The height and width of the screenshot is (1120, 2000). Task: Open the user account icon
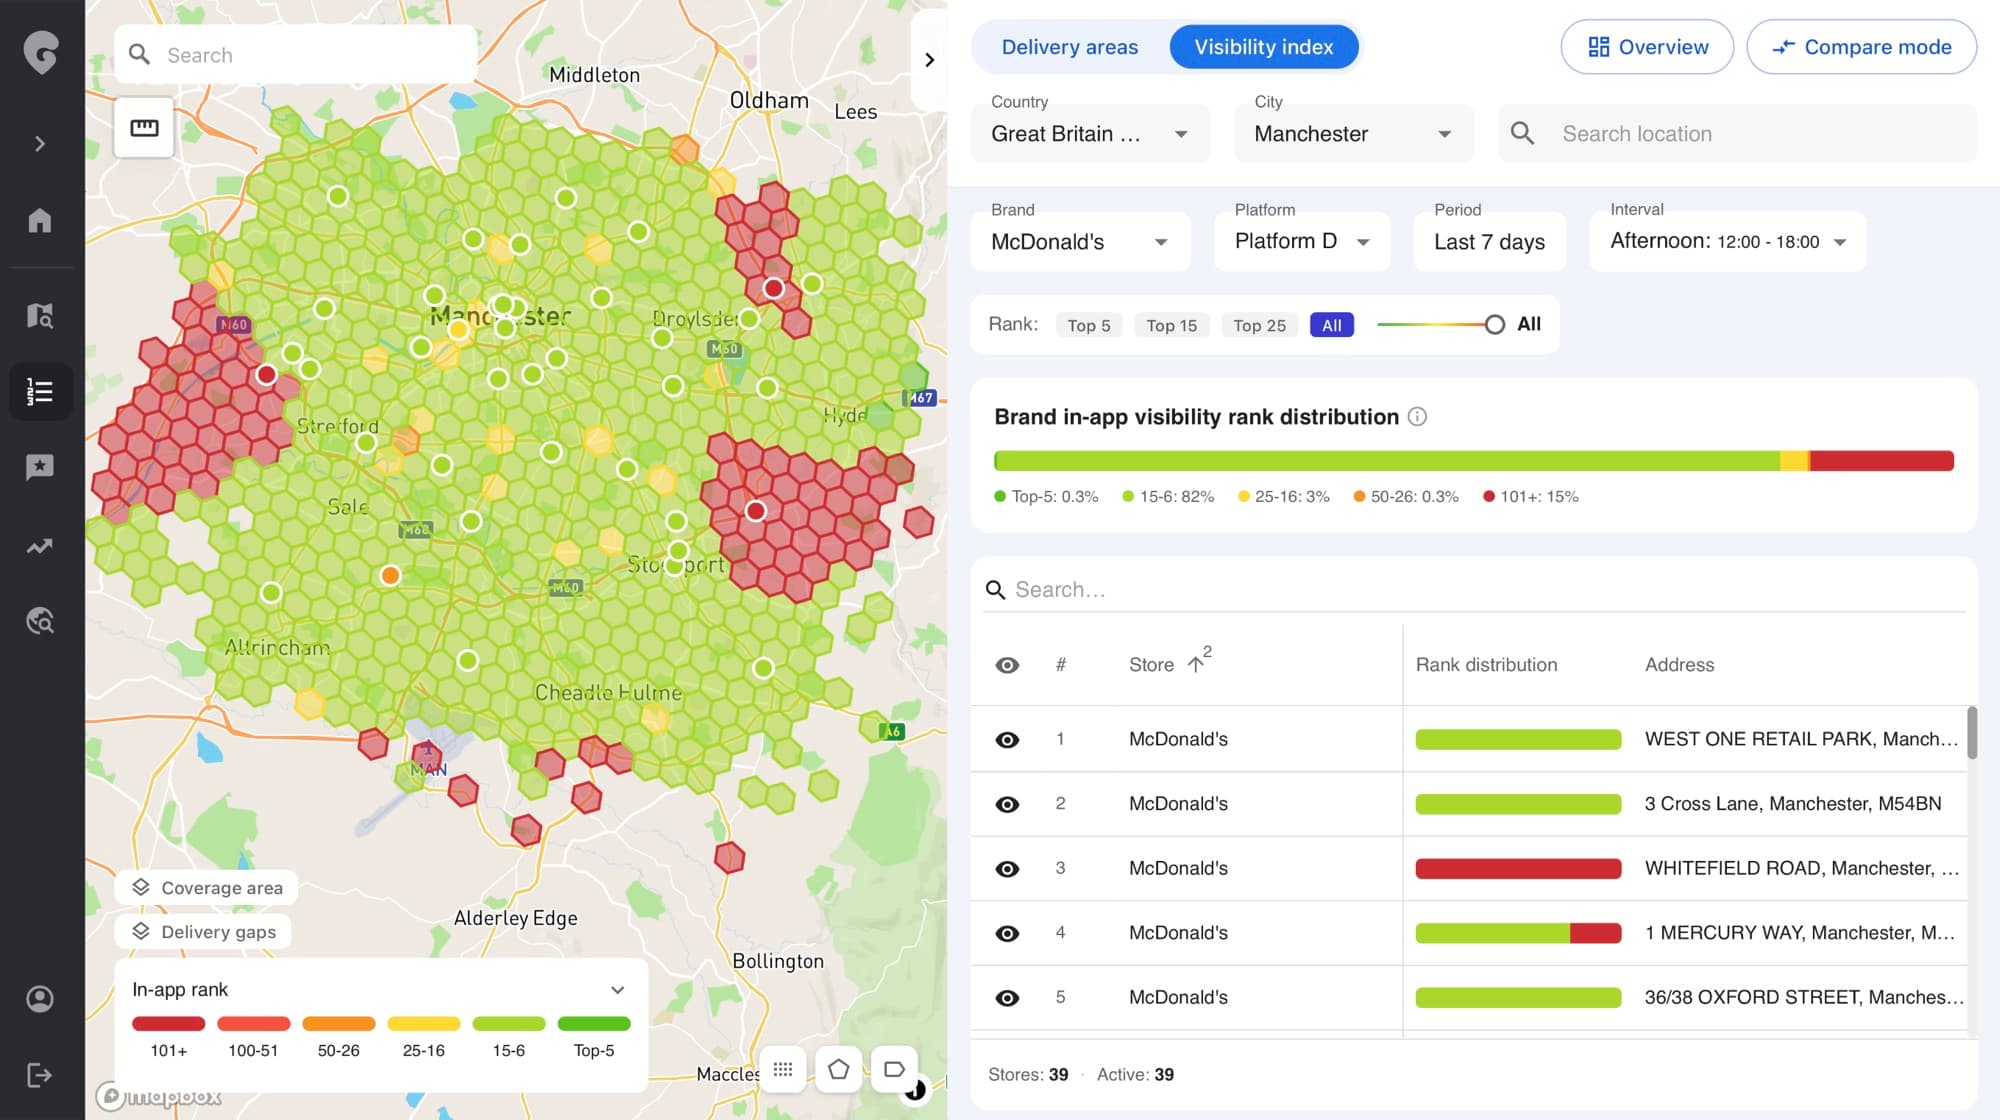[40, 999]
